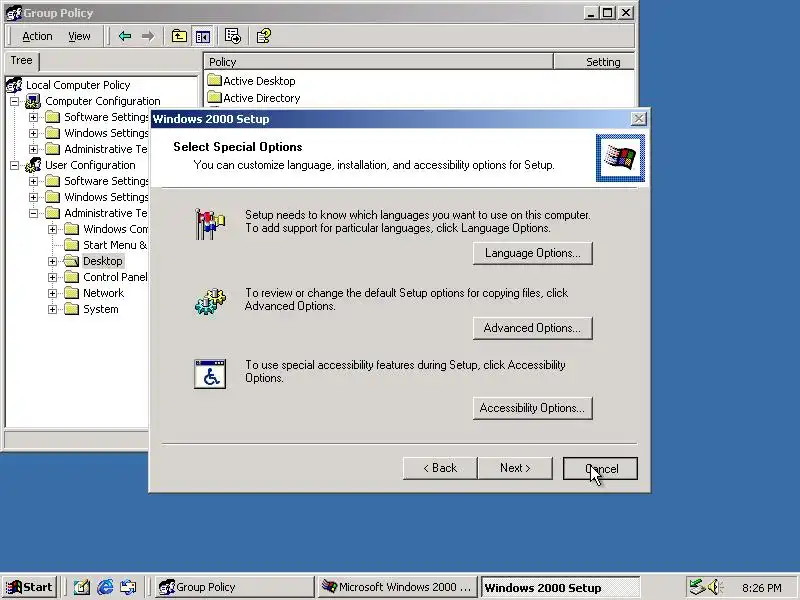Select Control Panel folder in tree

pyautogui.click(x=106, y=278)
